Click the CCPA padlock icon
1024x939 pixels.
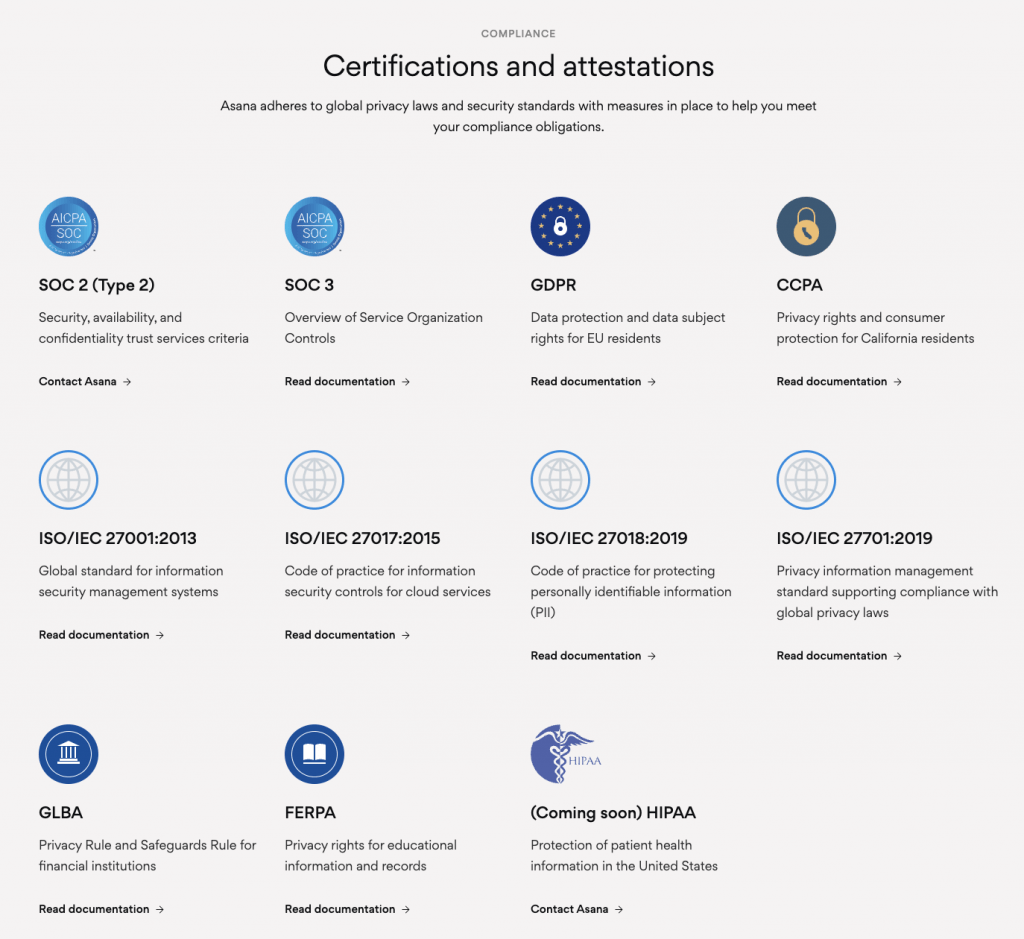pyautogui.click(x=806, y=226)
